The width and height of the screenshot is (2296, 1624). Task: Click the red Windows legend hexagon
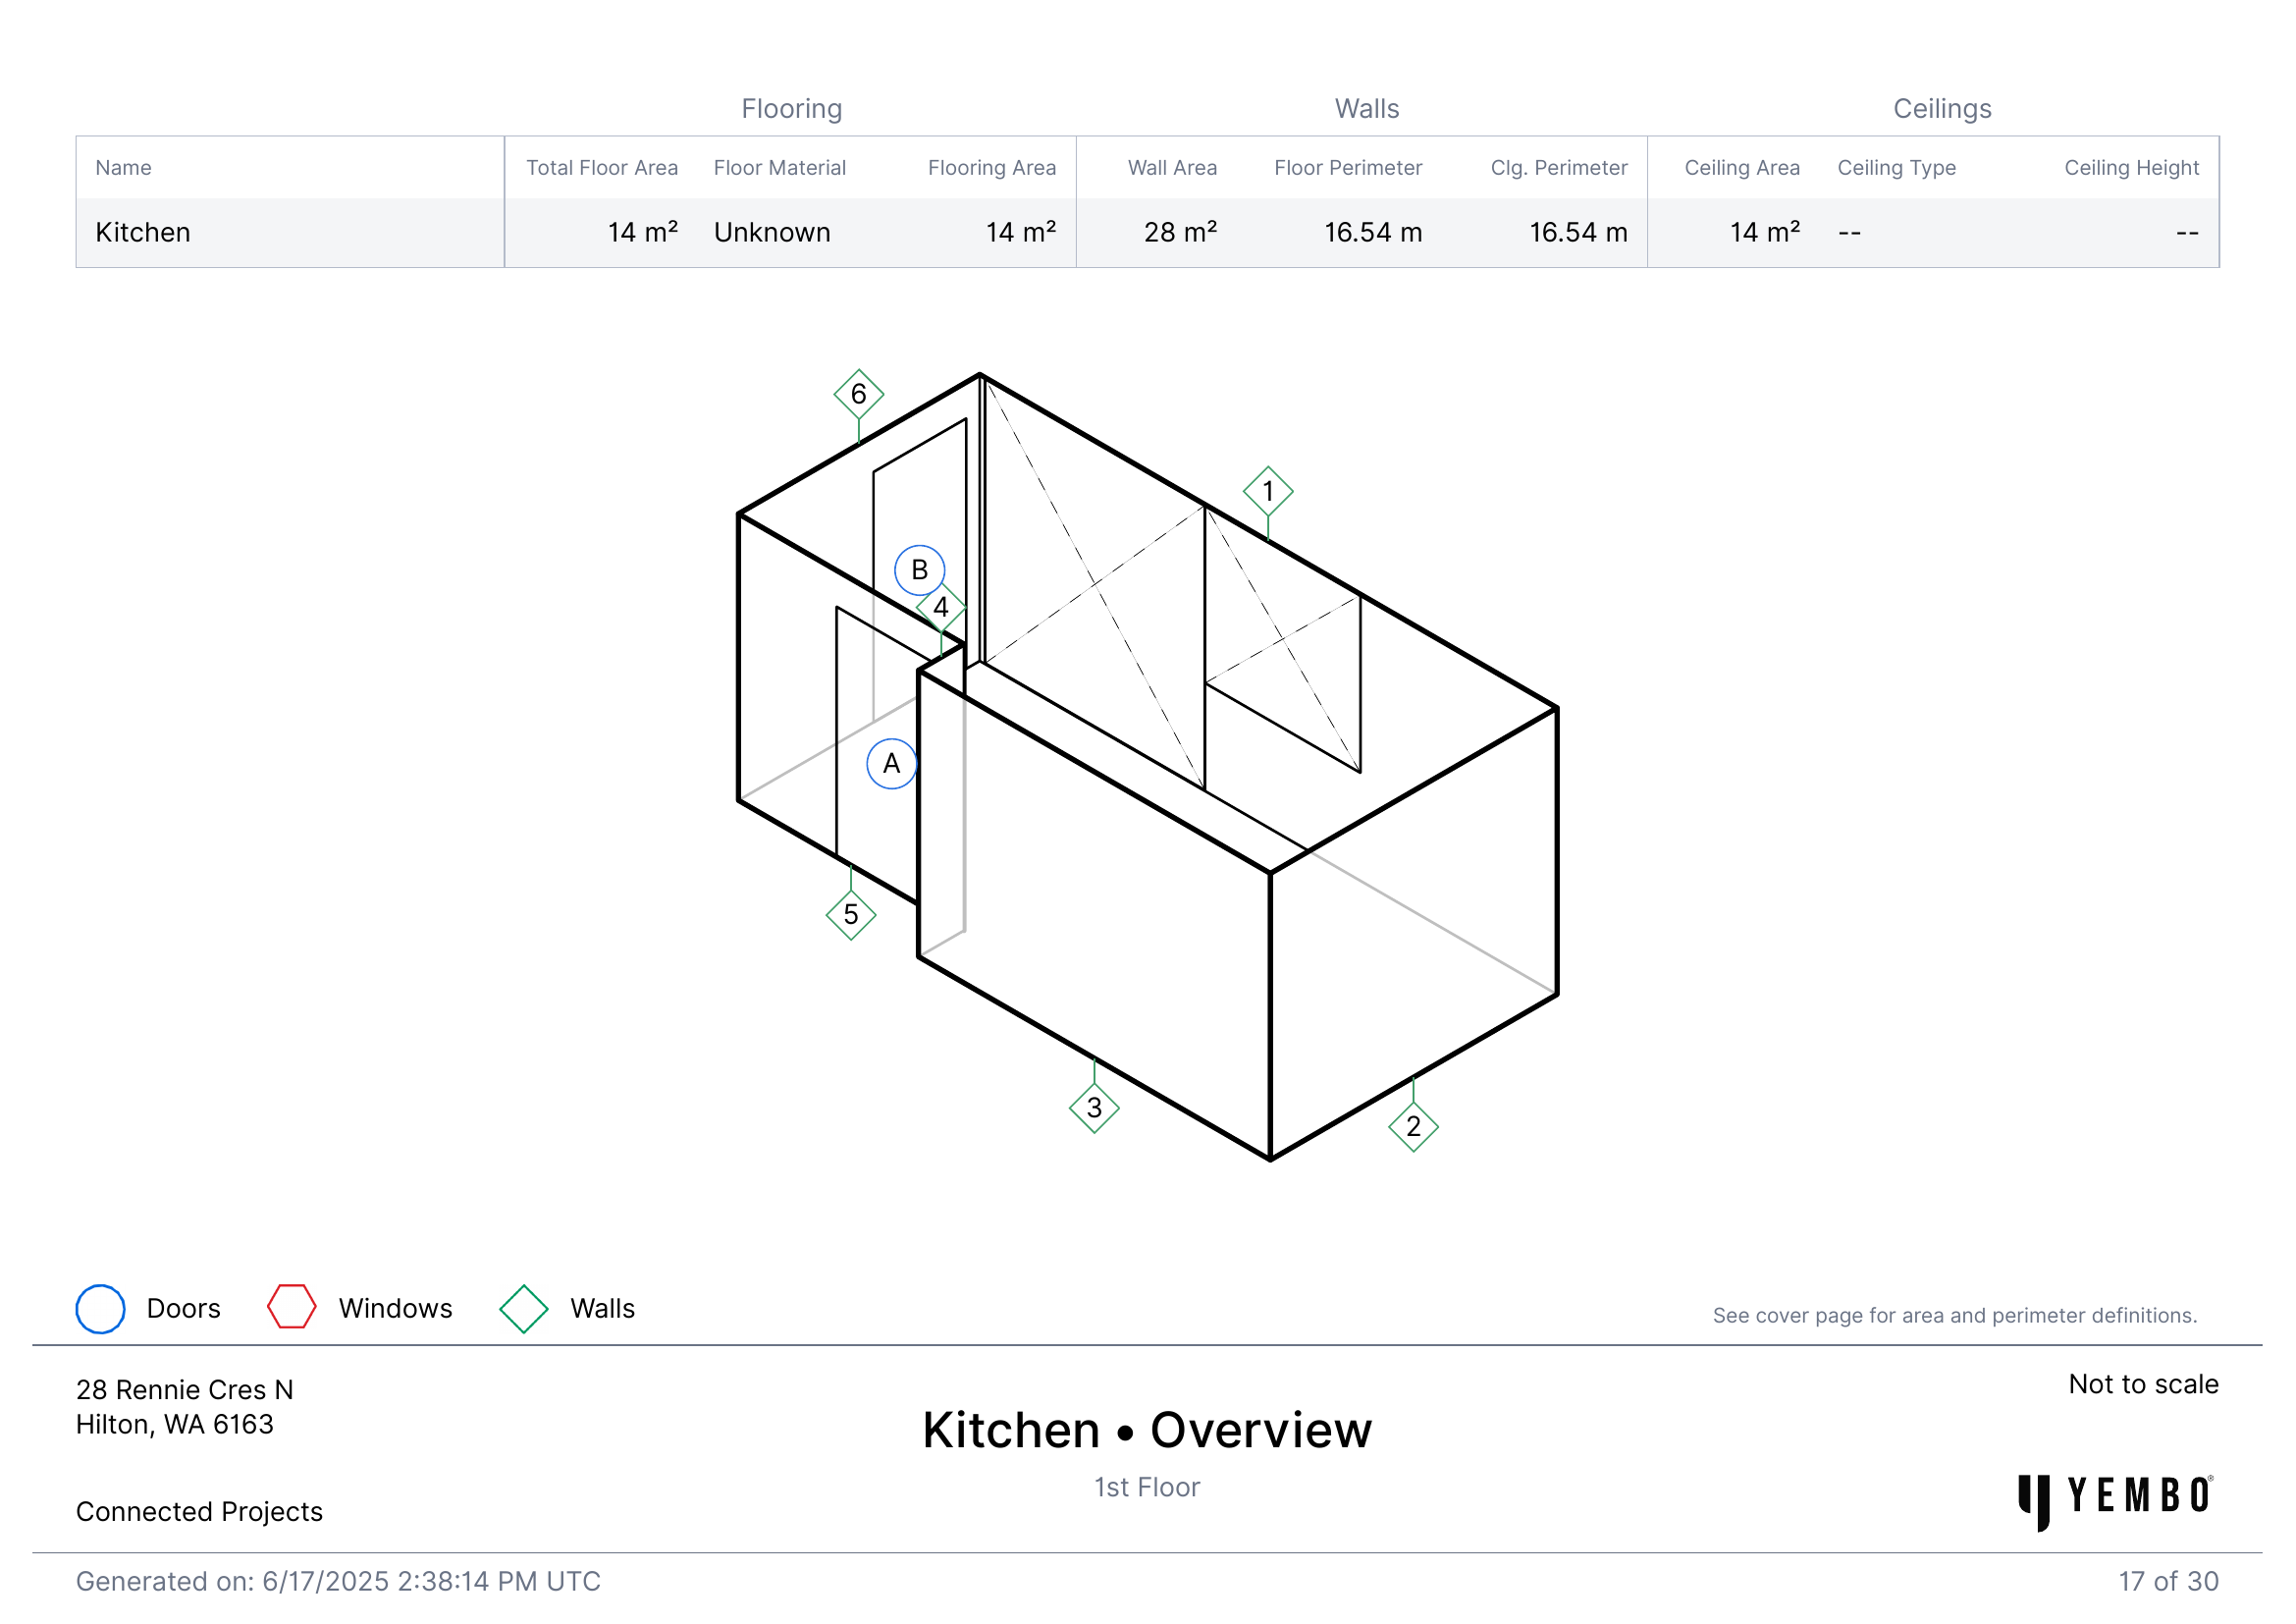pyautogui.click(x=292, y=1307)
